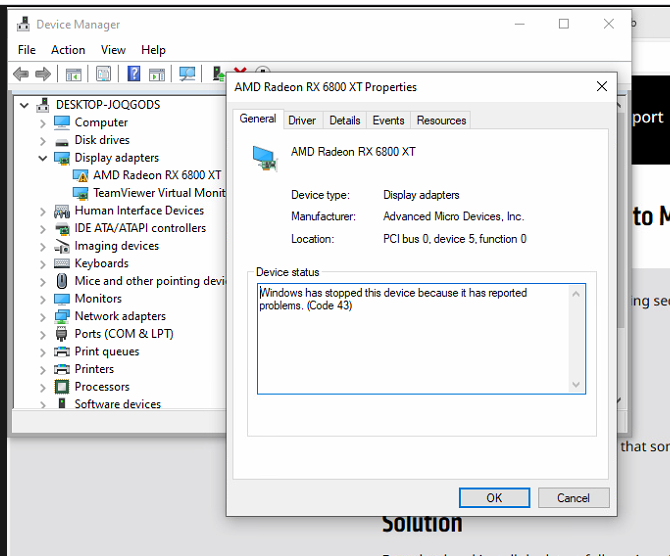The height and width of the screenshot is (556, 670).
Task: Expand the IDE ATA/ATAPI controllers node
Action: (x=42, y=229)
